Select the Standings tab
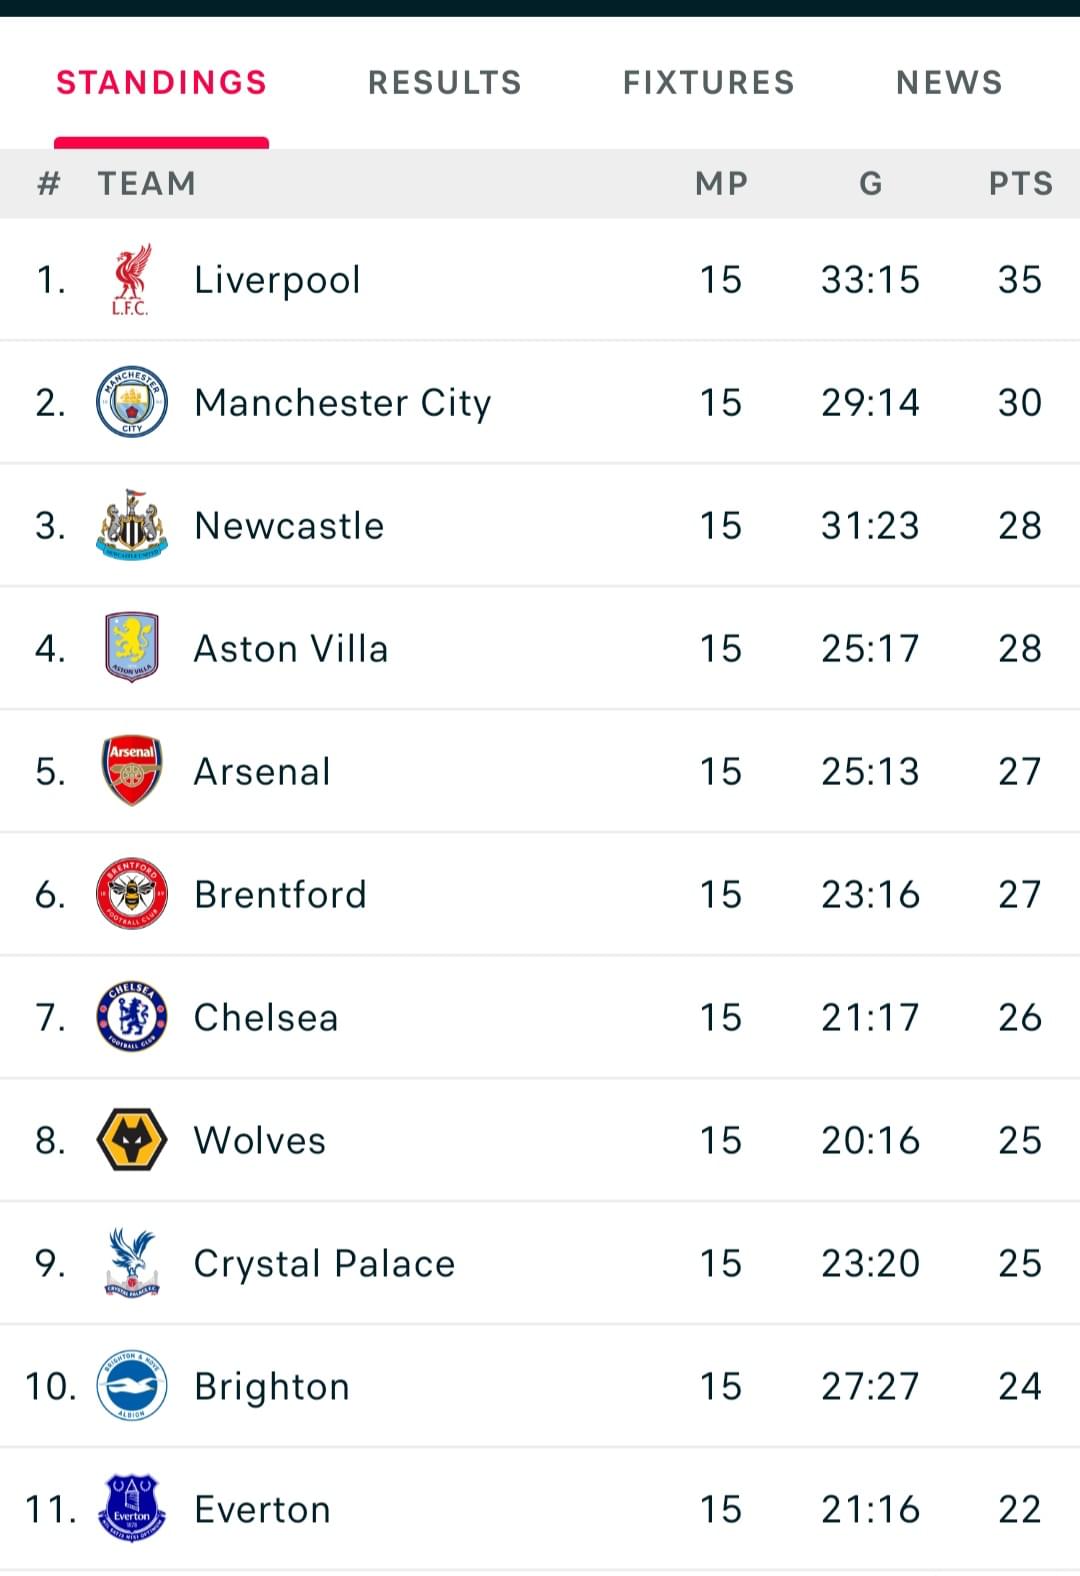The height and width of the screenshot is (1576, 1080). coord(162,82)
